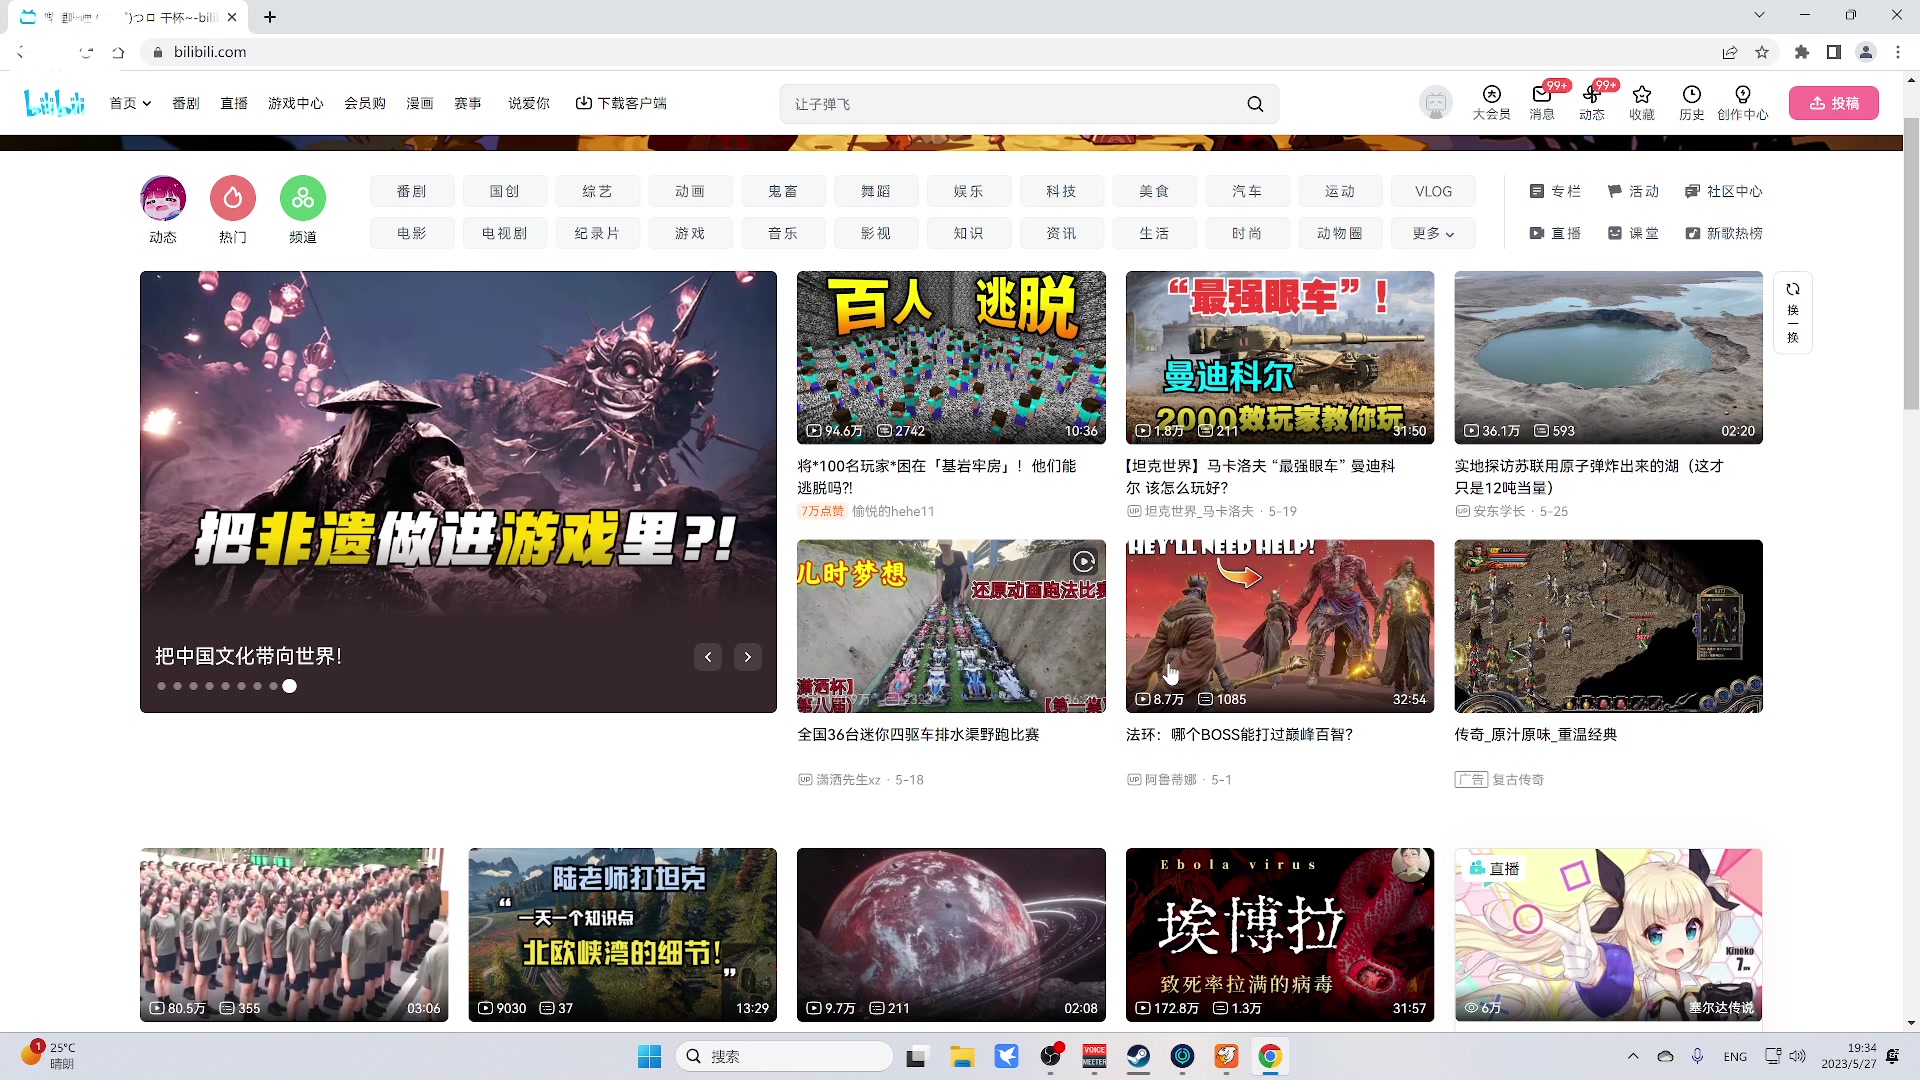Open 游戏中心 in top navigation
The image size is (1920, 1080).
click(x=296, y=103)
